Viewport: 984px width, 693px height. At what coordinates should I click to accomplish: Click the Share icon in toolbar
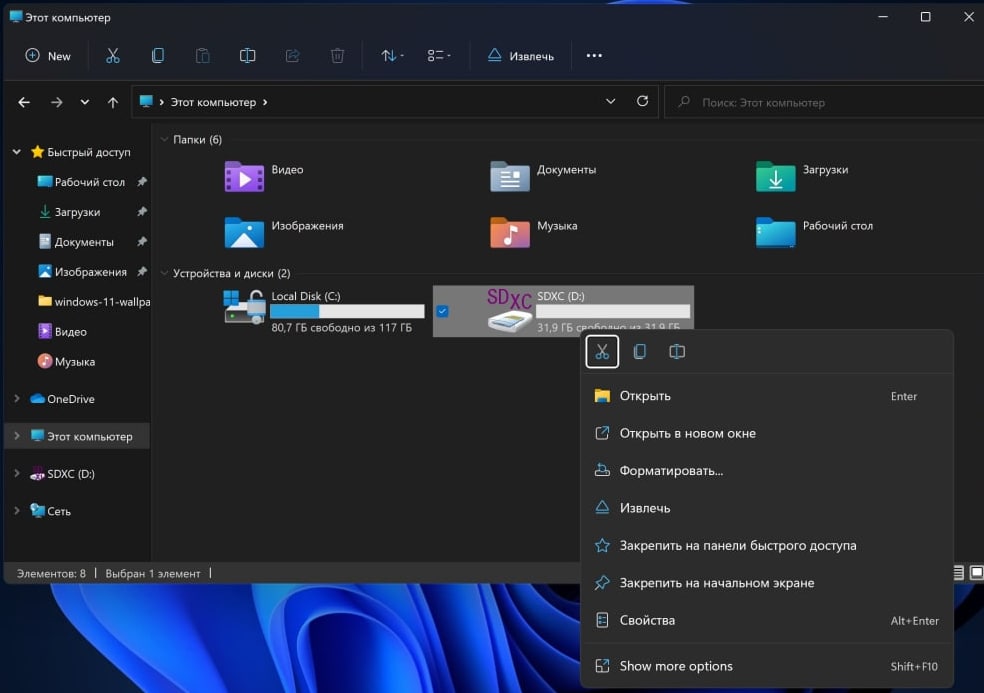[292, 56]
